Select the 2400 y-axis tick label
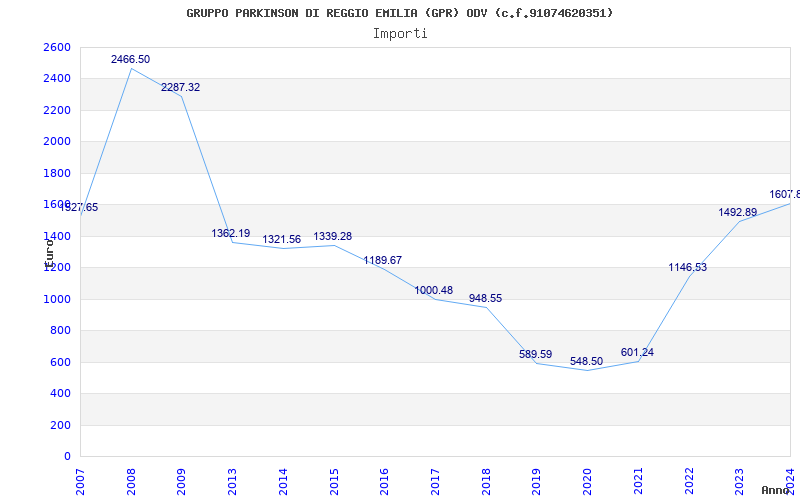This screenshot has height=500, width=800. coord(57,79)
